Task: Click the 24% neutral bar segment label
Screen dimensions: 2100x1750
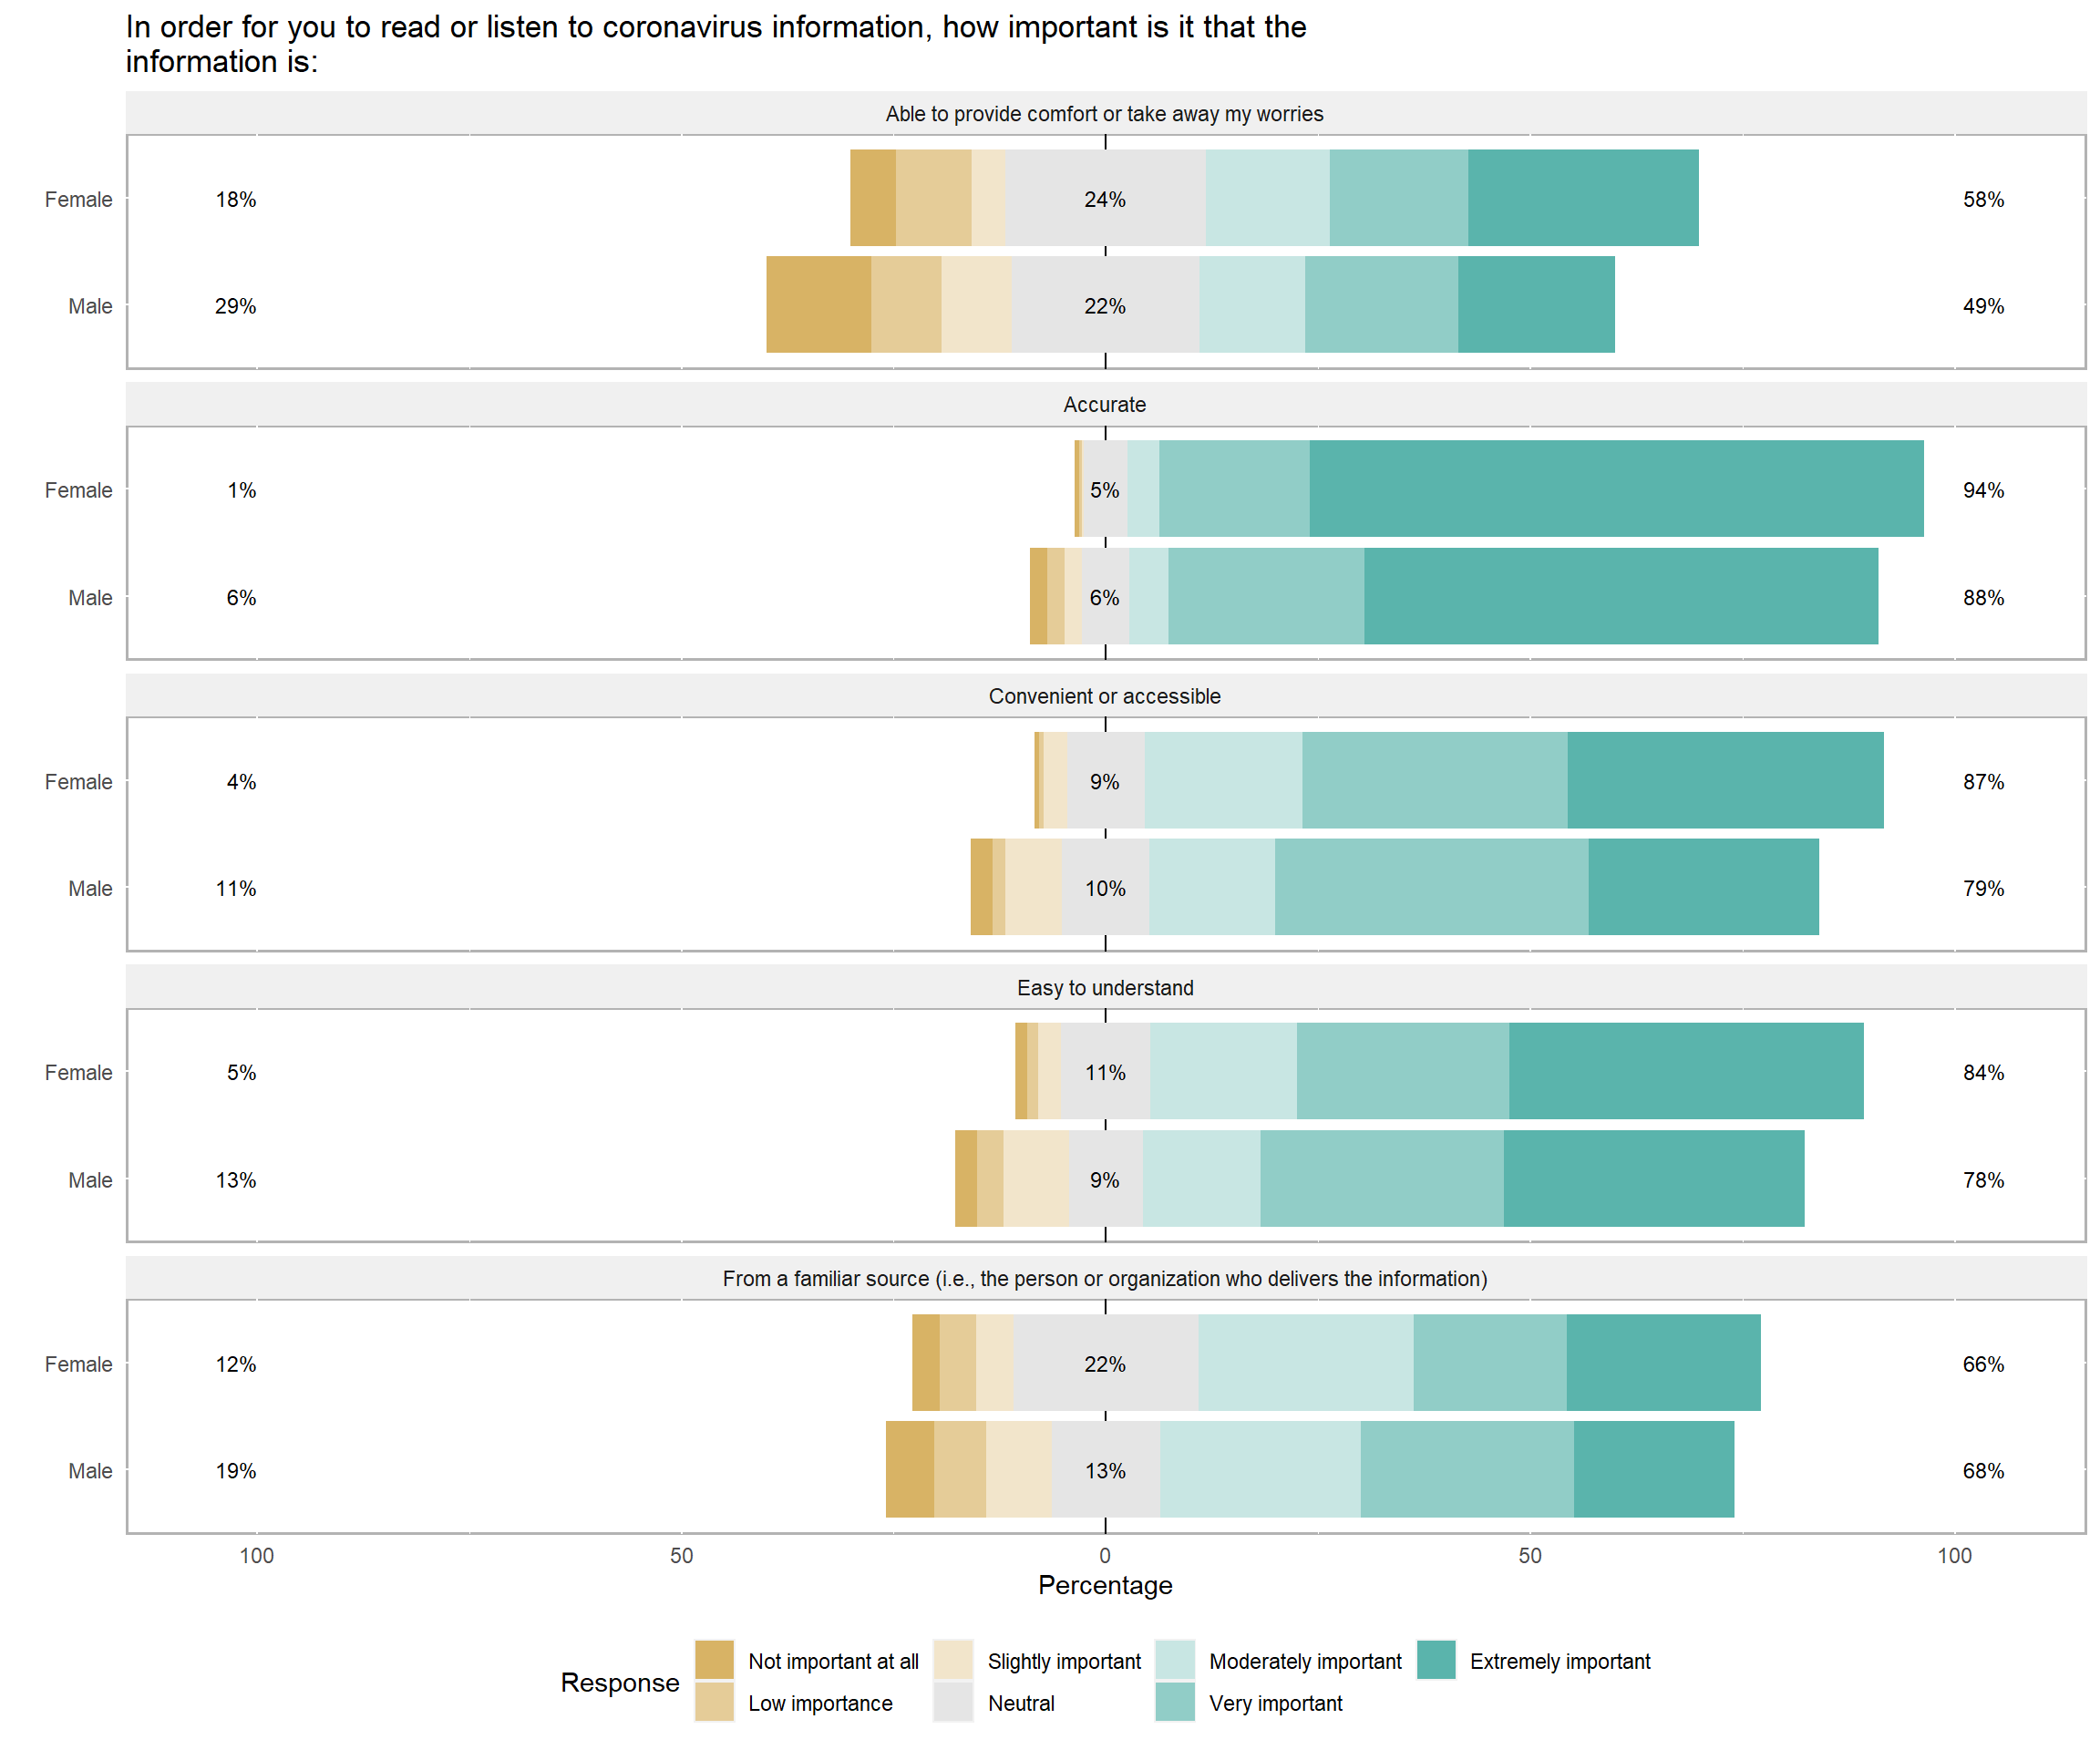Action: point(1104,199)
